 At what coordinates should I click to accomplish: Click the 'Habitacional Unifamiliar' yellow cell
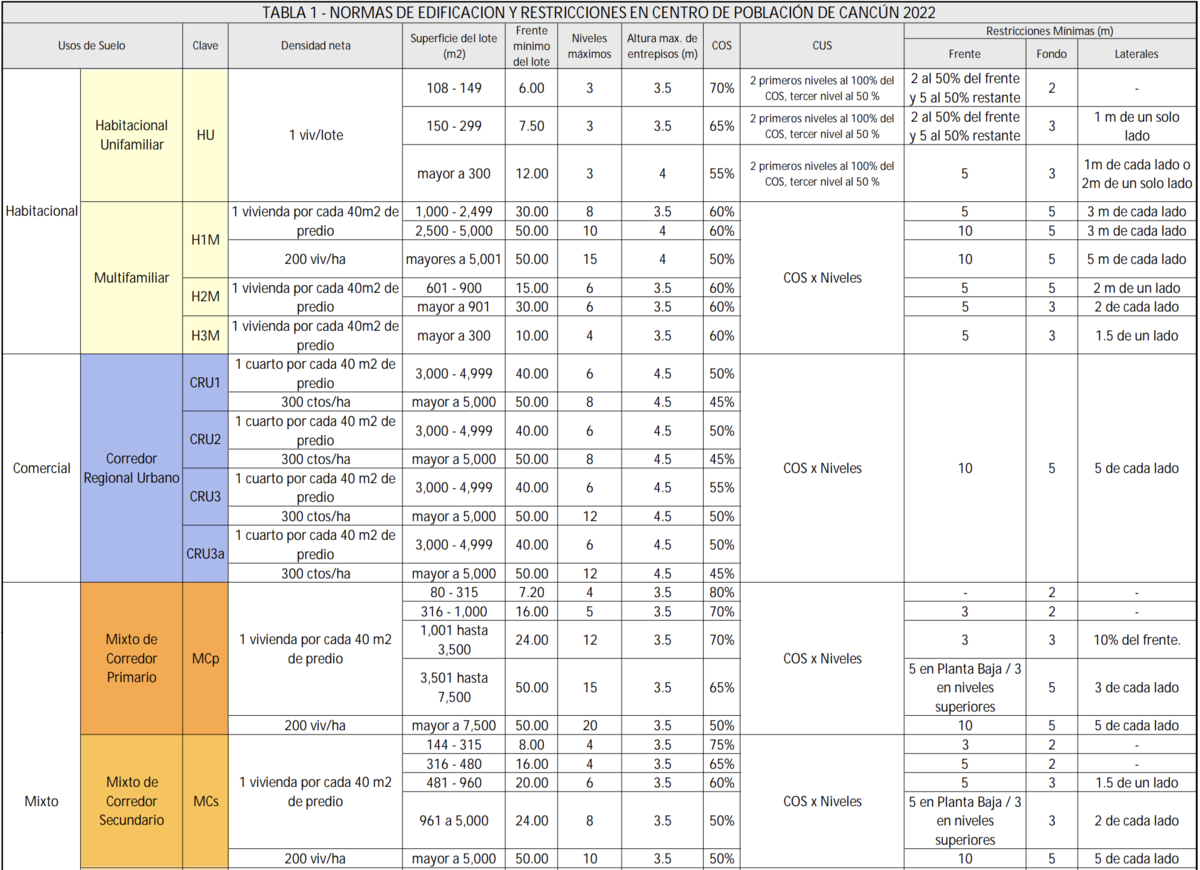[132, 135]
